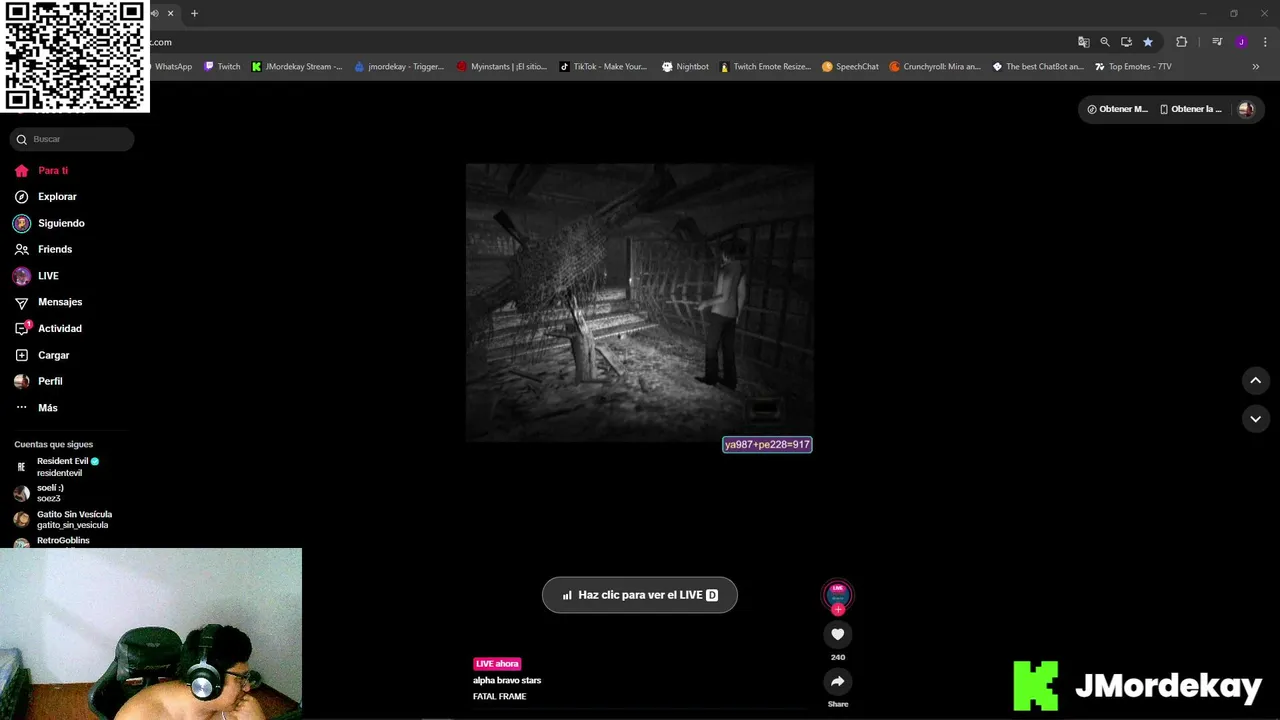This screenshot has height=720, width=1280.
Task: Open The best ChatBot bookmark
Action: click(x=1038, y=67)
